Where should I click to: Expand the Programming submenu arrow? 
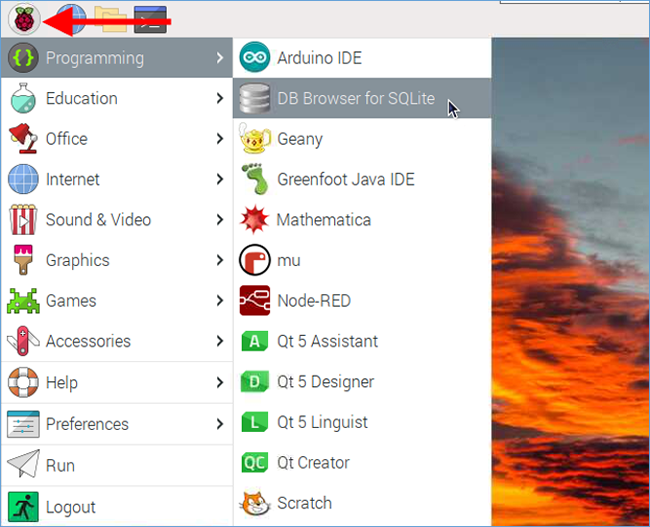point(220,58)
